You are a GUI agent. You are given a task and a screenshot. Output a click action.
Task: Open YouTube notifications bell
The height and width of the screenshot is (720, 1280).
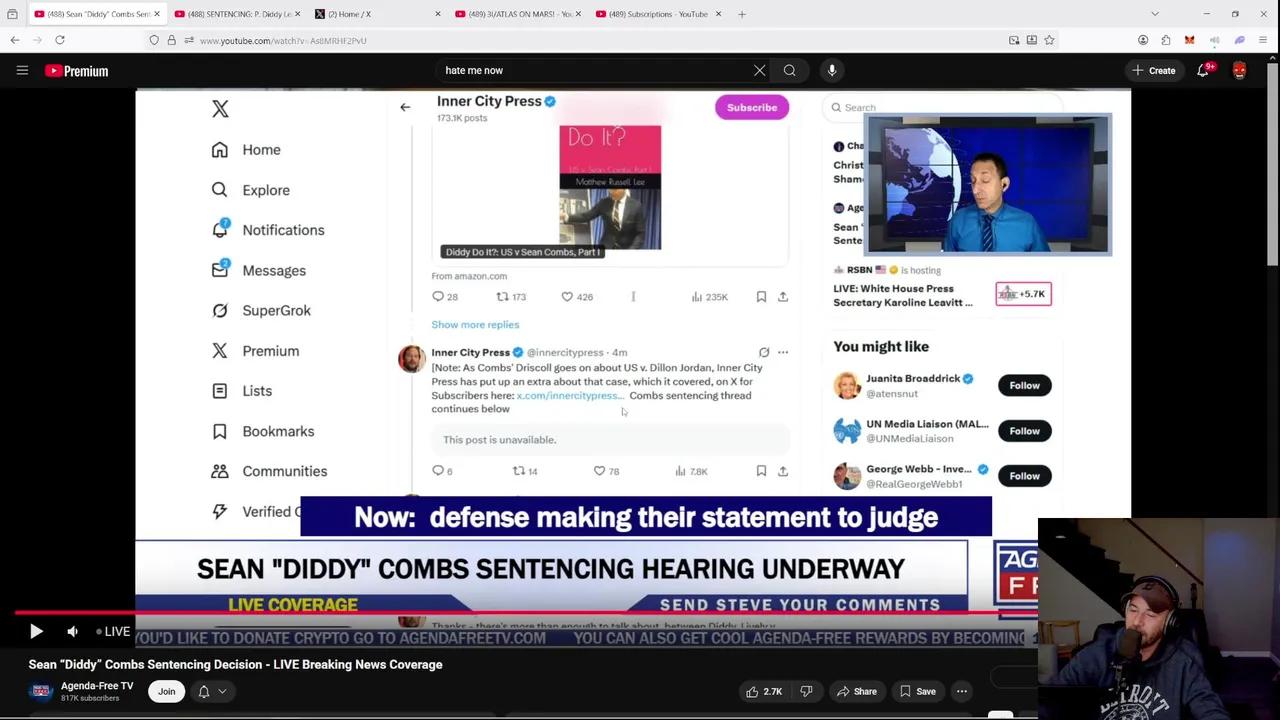point(1204,70)
